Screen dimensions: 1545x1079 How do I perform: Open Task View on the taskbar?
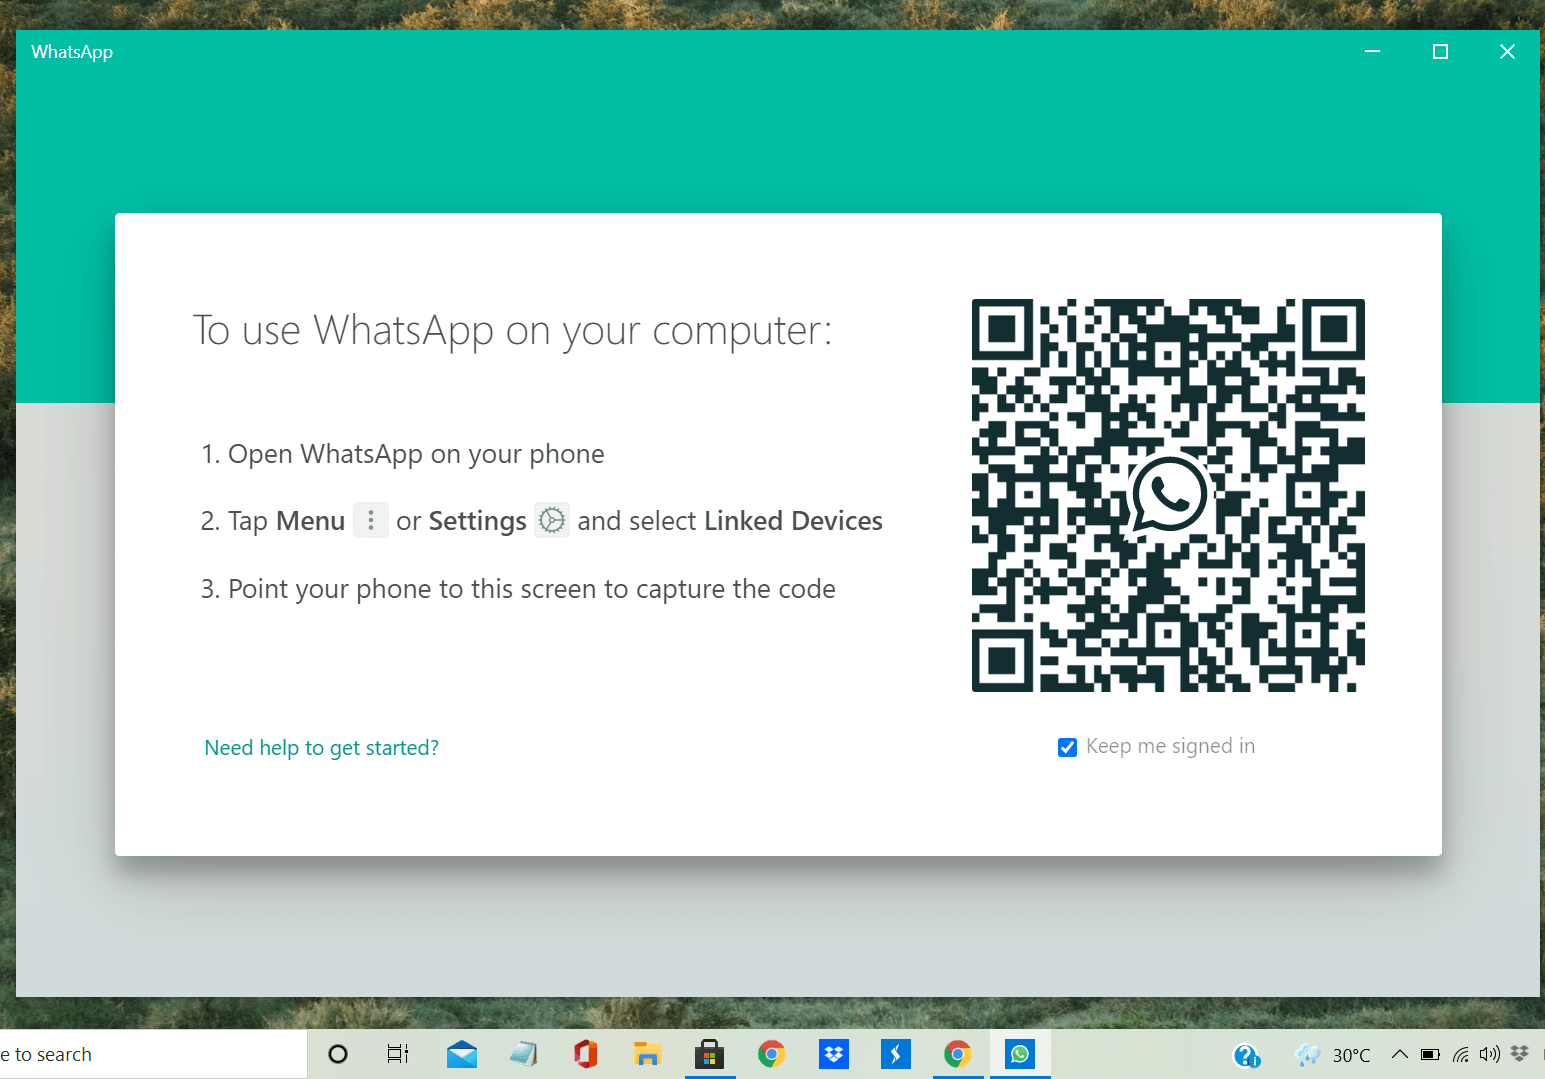[398, 1054]
